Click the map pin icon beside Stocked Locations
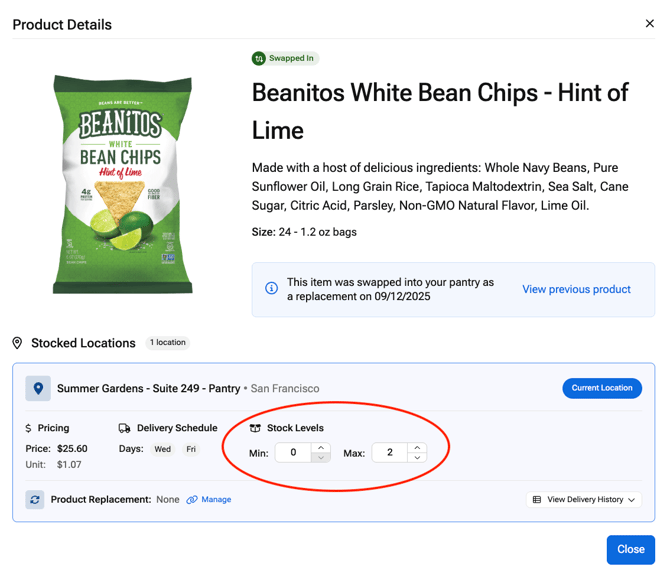 point(17,343)
